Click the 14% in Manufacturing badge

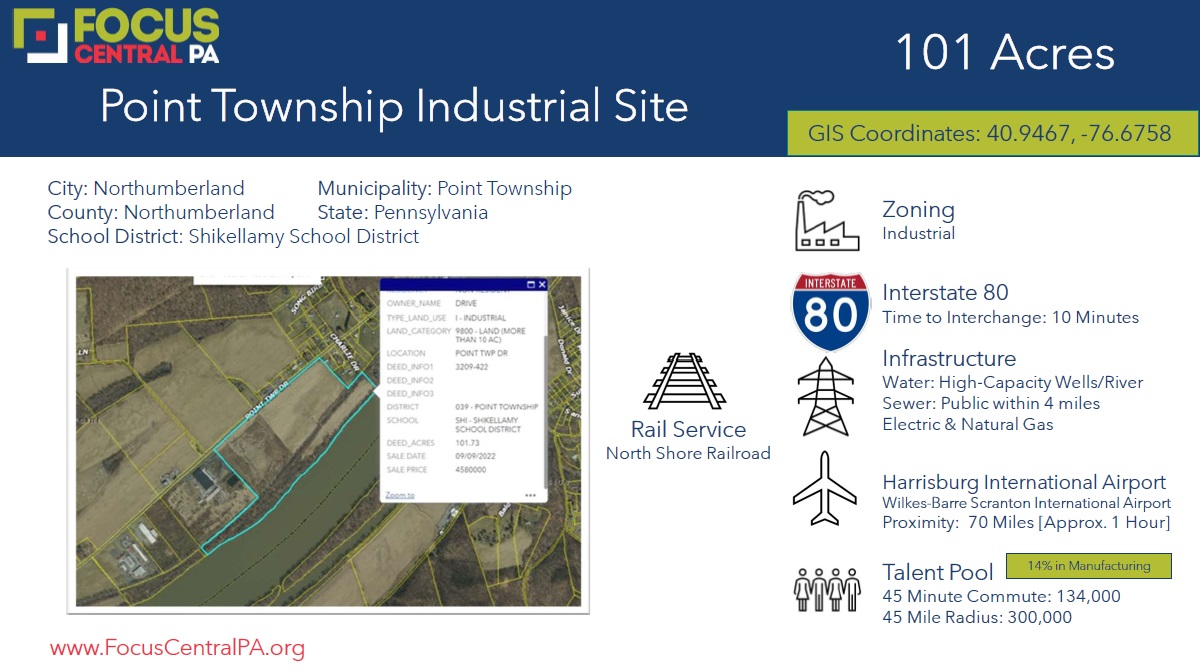click(1087, 566)
